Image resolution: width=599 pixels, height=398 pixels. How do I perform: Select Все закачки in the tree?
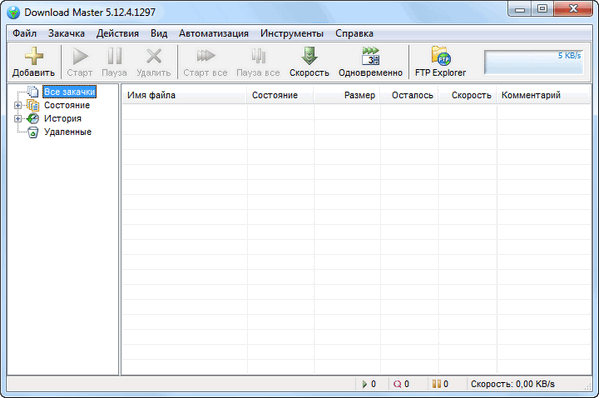point(69,92)
